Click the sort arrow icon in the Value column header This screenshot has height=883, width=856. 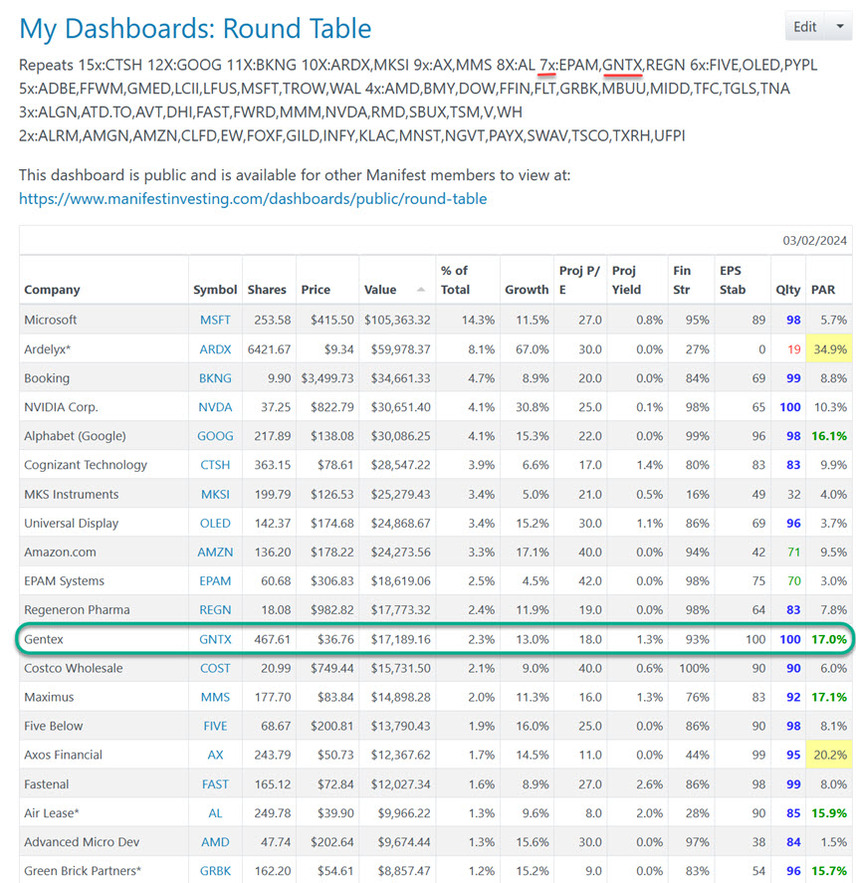pyautogui.click(x=421, y=289)
